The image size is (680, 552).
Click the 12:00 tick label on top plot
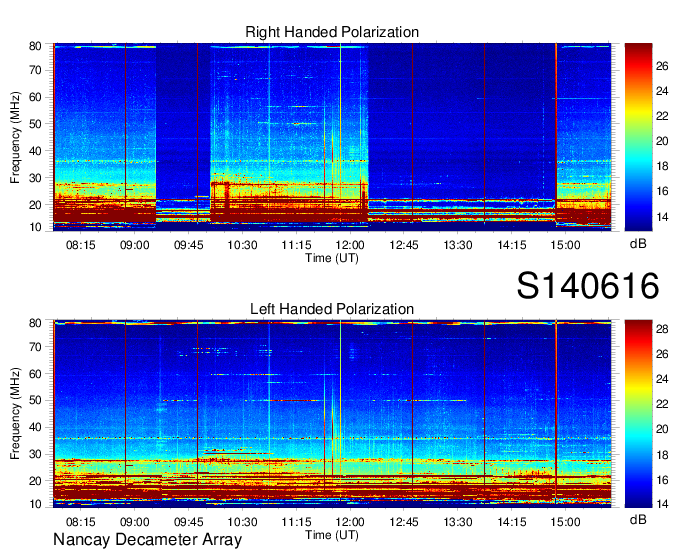[x=350, y=245]
